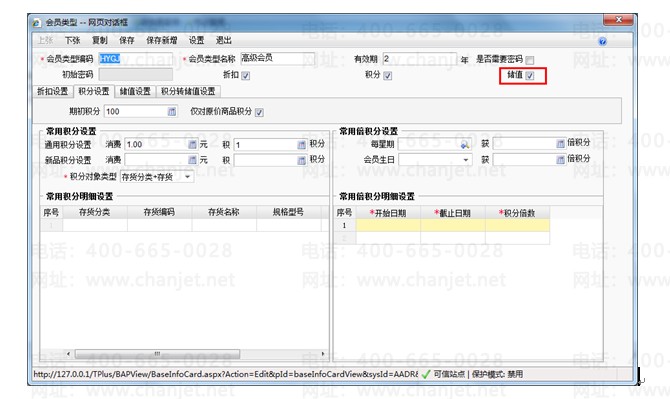Click row 1 开始日期 cell
Screen dimensions: 670x399
click(388, 225)
